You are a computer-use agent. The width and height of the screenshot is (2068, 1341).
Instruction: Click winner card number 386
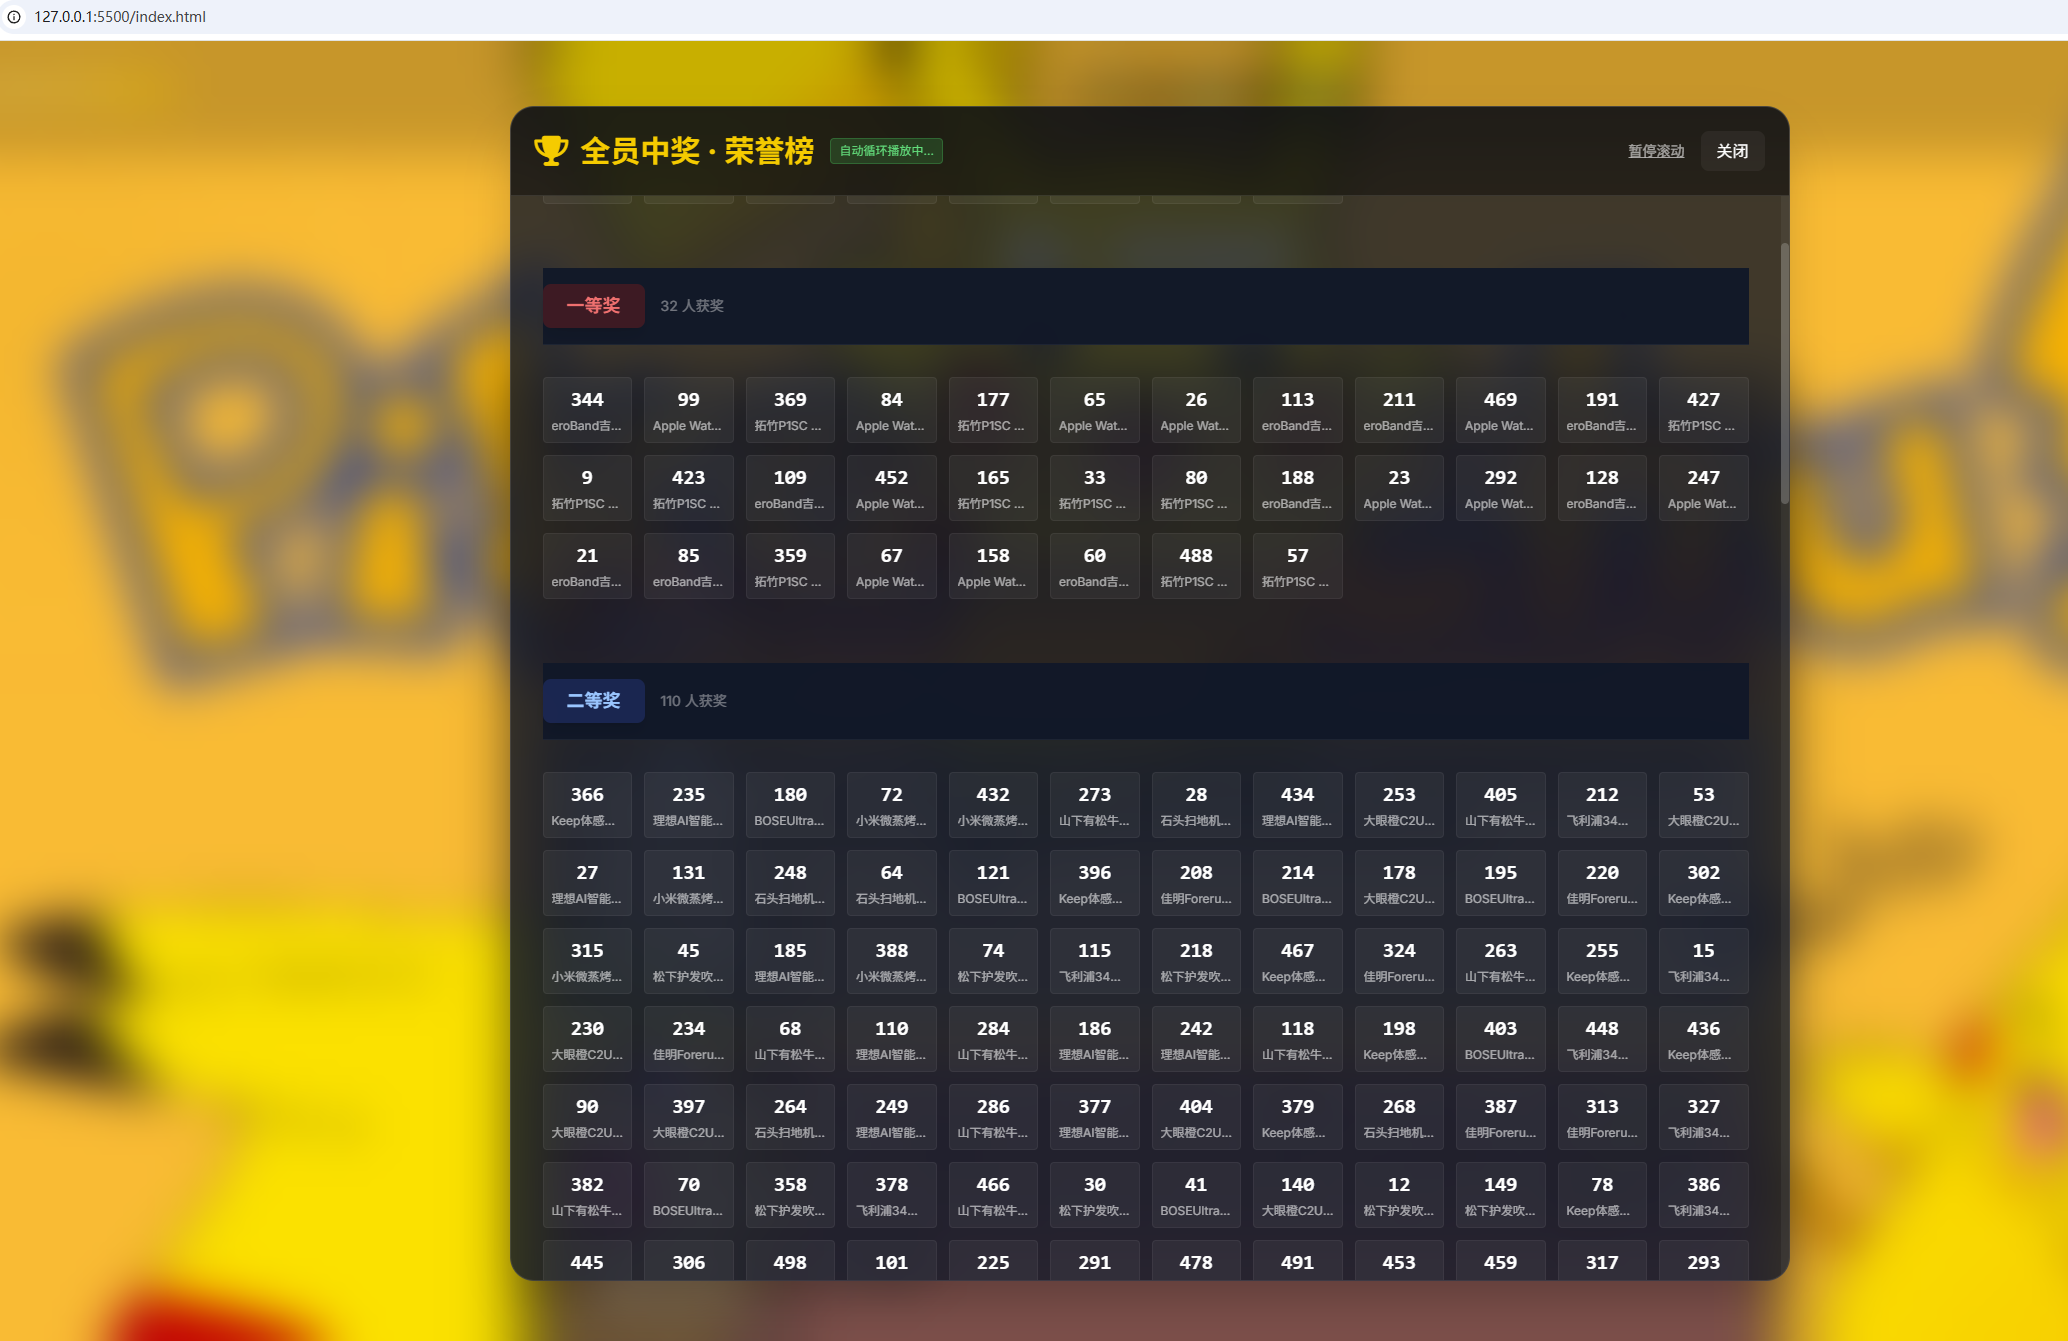[1702, 1195]
